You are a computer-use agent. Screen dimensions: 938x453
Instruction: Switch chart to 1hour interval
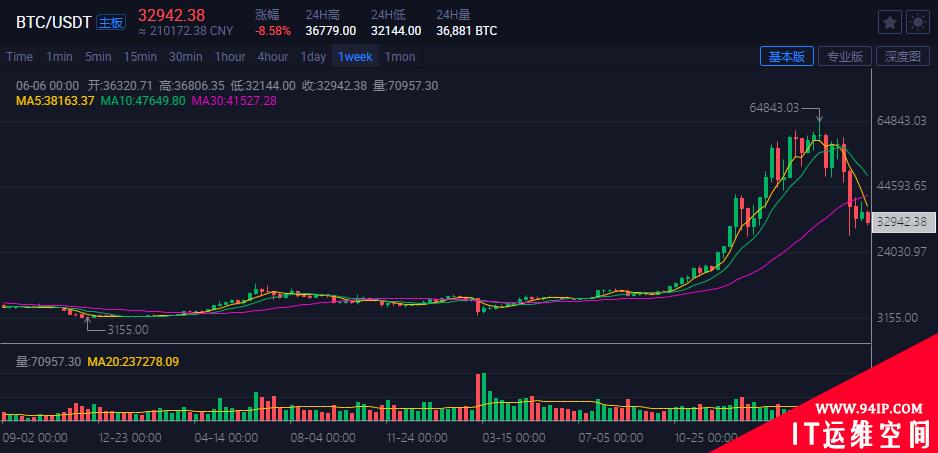230,57
